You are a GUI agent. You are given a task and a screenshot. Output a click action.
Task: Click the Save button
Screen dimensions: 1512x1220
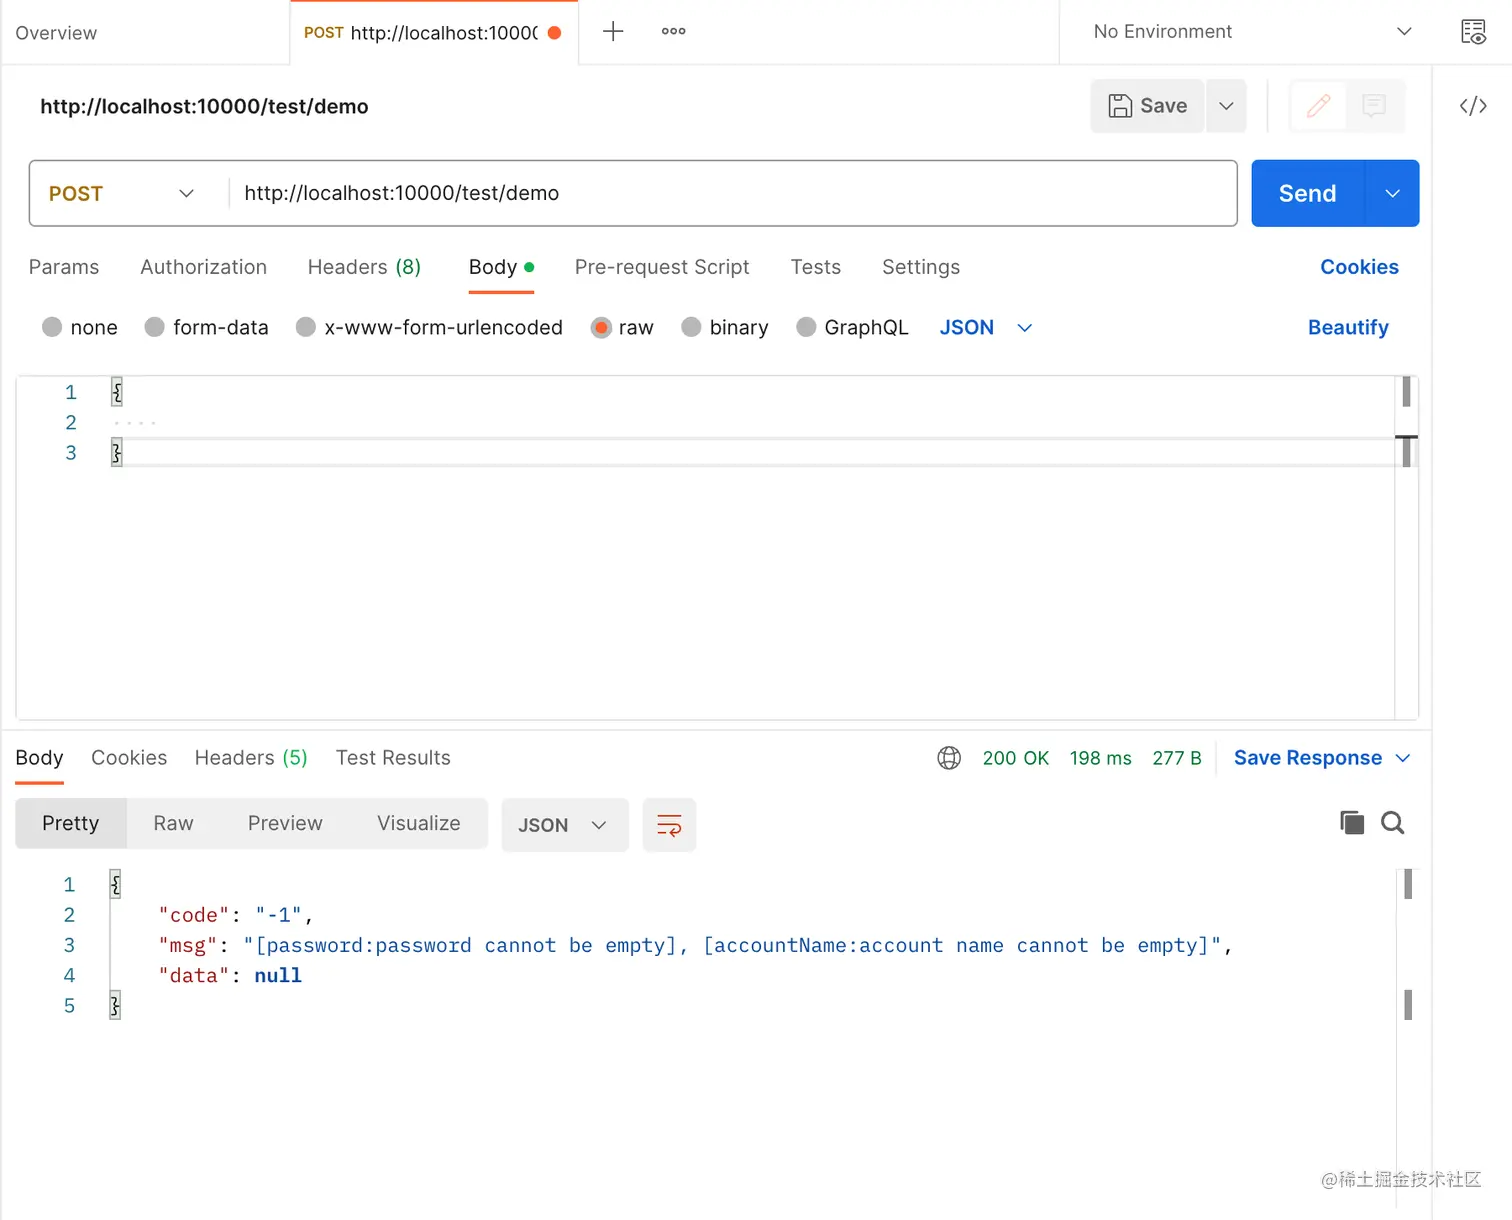(x=1148, y=106)
